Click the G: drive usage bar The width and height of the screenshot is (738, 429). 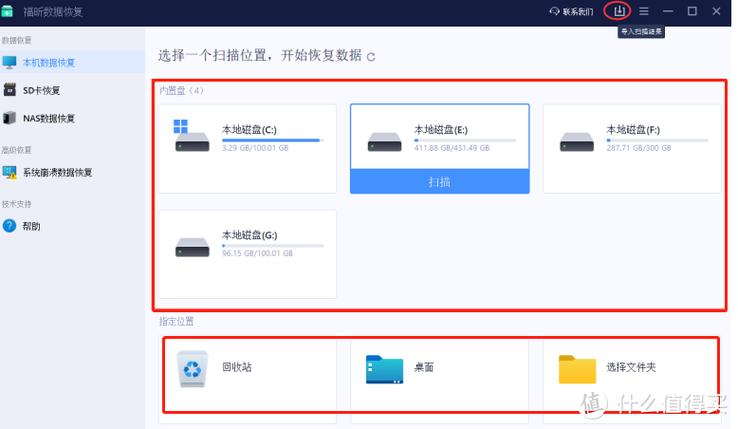[273, 245]
